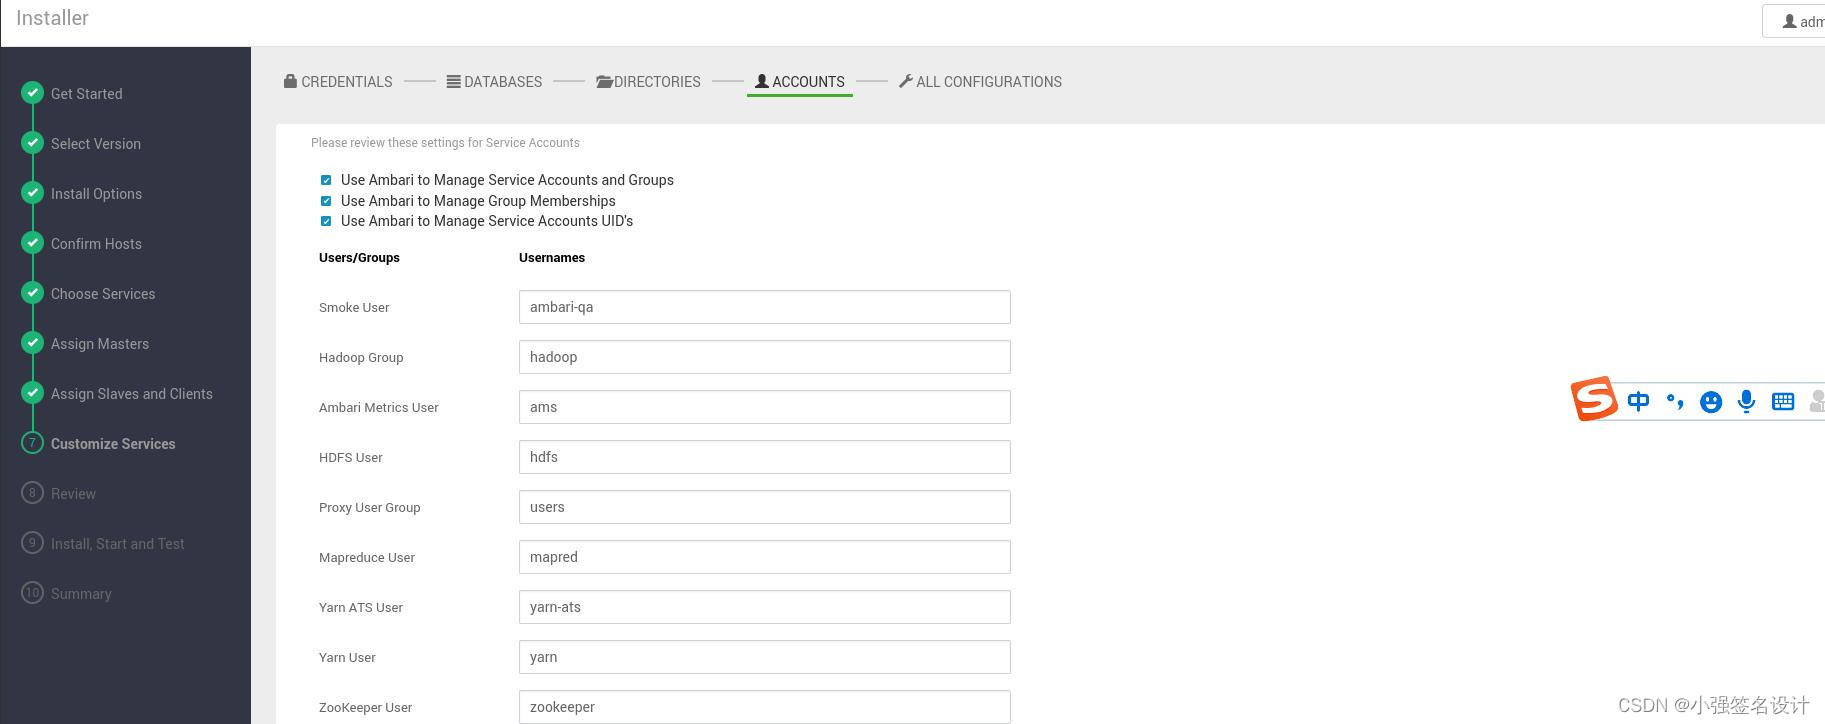Image resolution: width=1825 pixels, height=724 pixels.
Task: Click the Review step label
Action: 73,494
